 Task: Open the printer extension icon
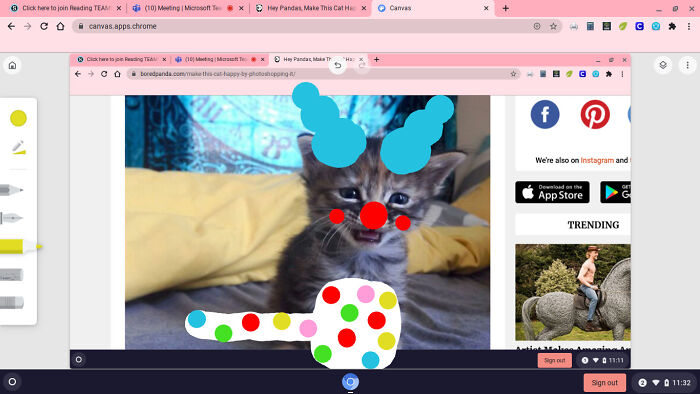[x=574, y=26]
